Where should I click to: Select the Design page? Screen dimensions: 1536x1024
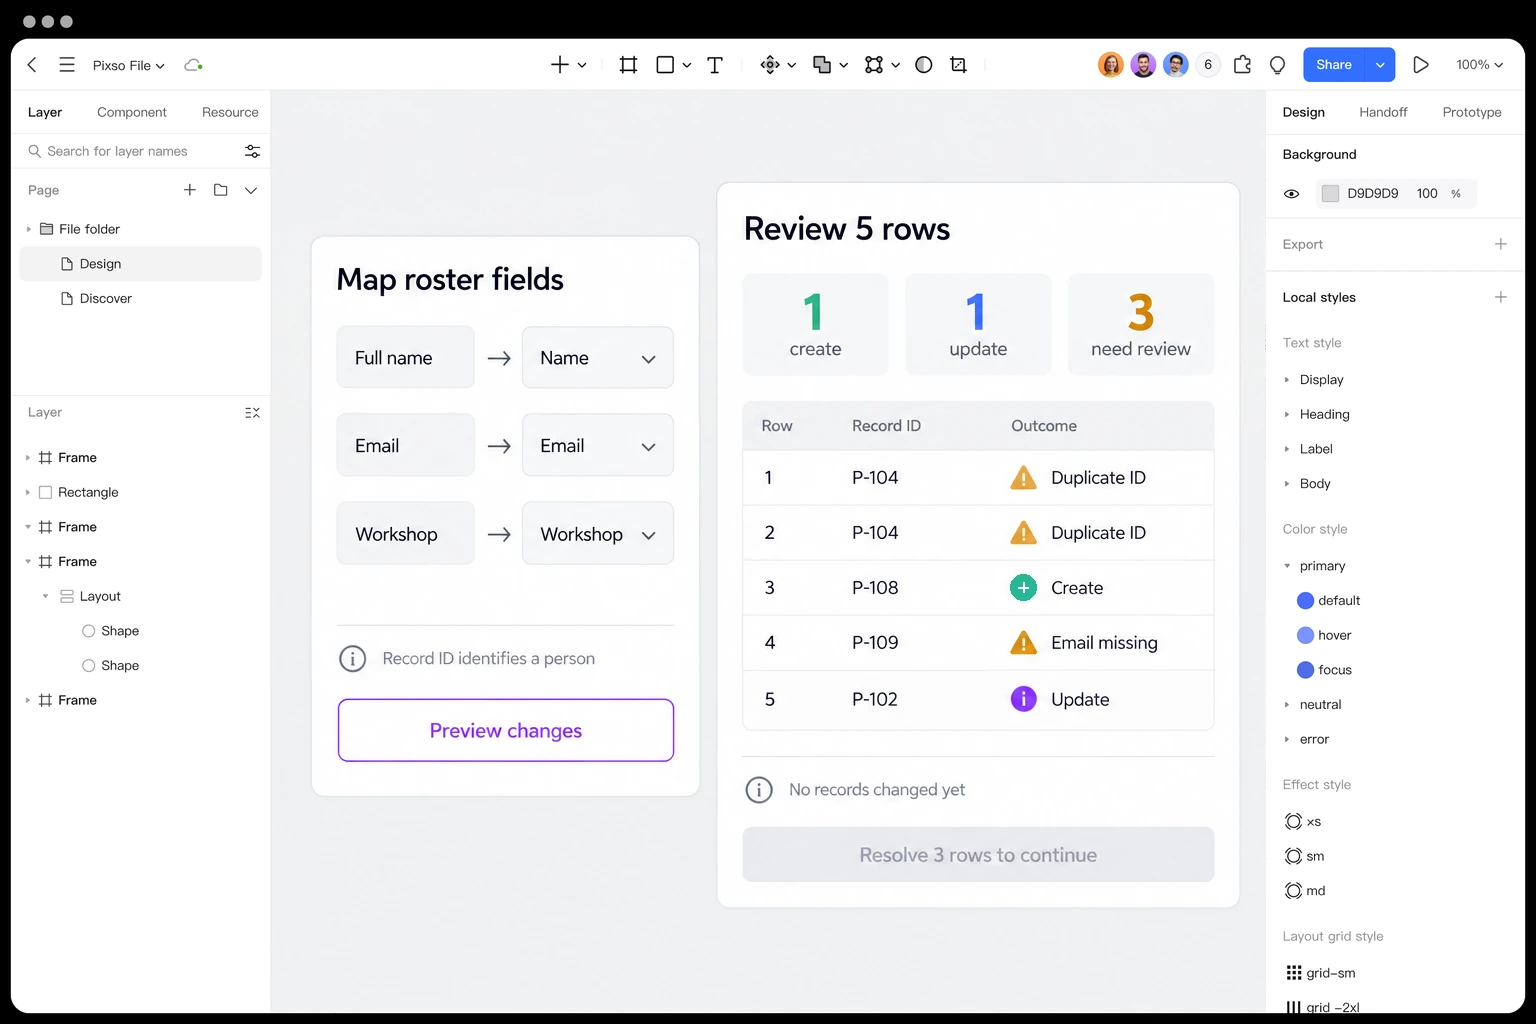[x=141, y=264]
